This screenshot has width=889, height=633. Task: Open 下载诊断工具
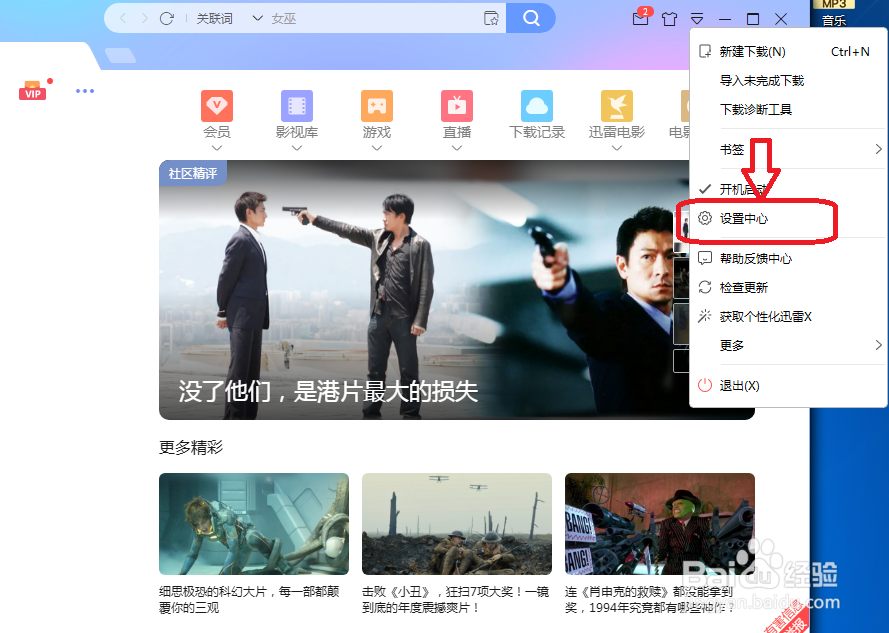(x=789, y=109)
